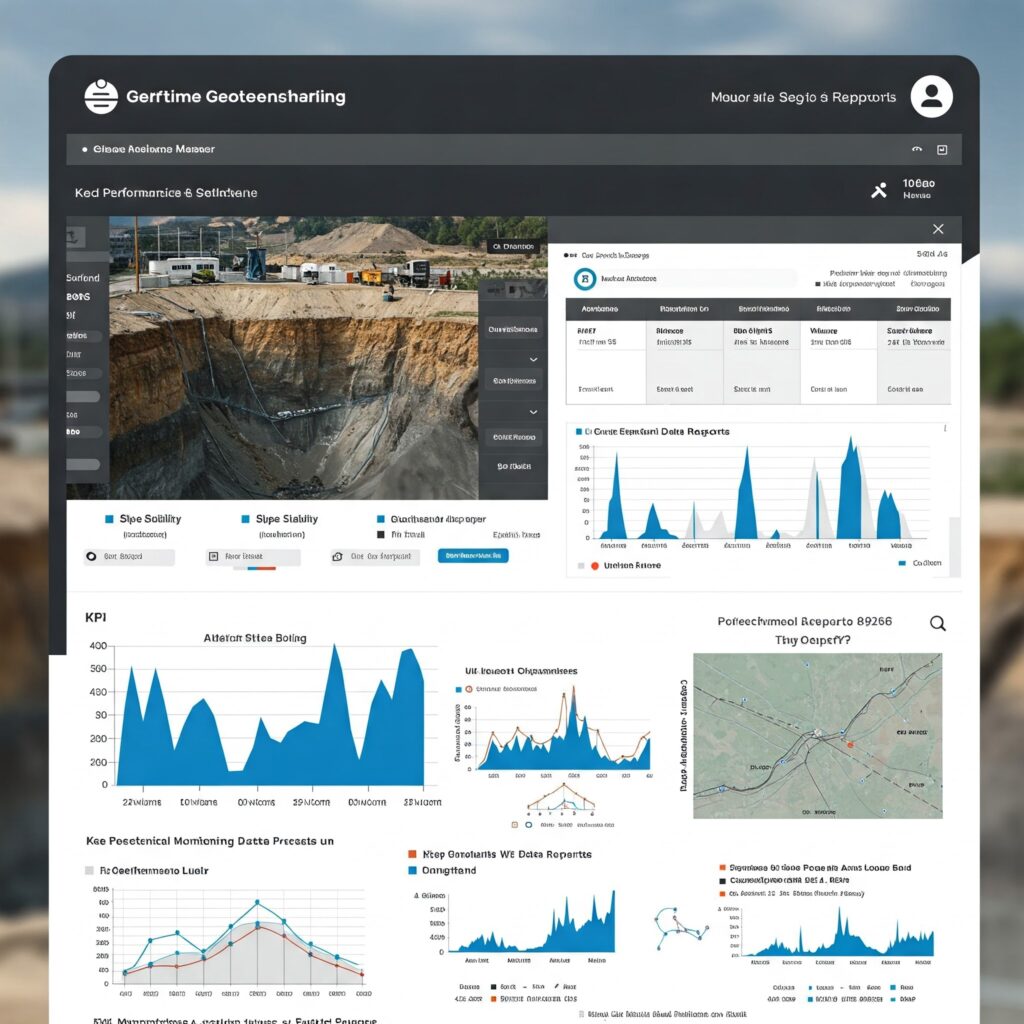Toggle the second Slpe Slablity legend checkbox

point(245,519)
